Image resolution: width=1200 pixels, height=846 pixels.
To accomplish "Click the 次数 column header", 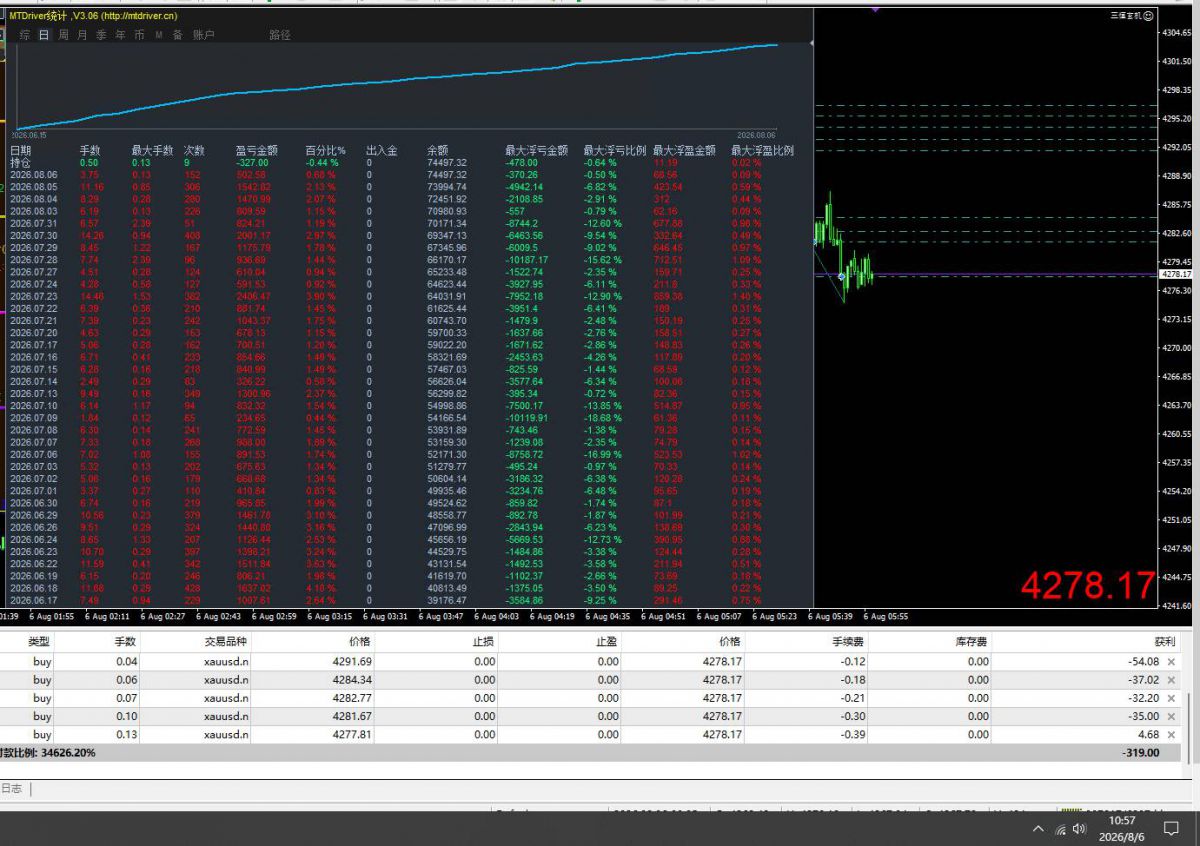I will tap(194, 150).
